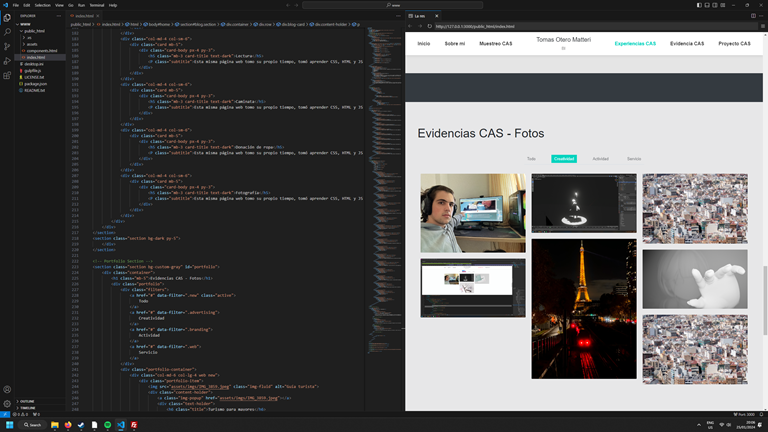Click the preview reload button
The width and height of the screenshot is (768, 432).
(x=430, y=26)
